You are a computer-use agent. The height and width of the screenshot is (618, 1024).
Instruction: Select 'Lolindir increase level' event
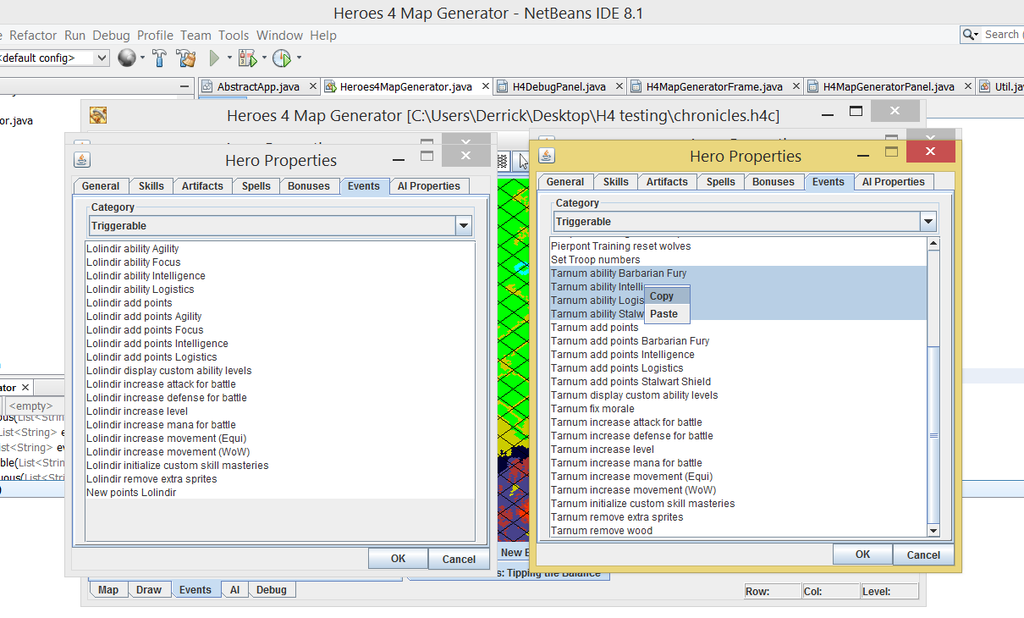click(x=280, y=412)
